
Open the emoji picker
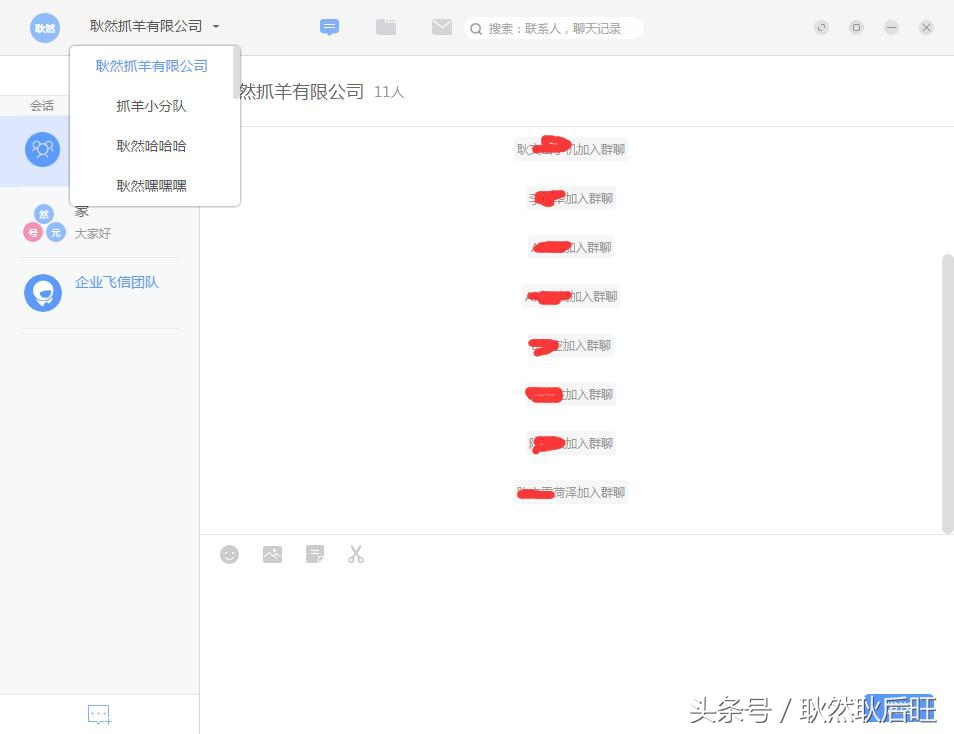click(x=229, y=554)
